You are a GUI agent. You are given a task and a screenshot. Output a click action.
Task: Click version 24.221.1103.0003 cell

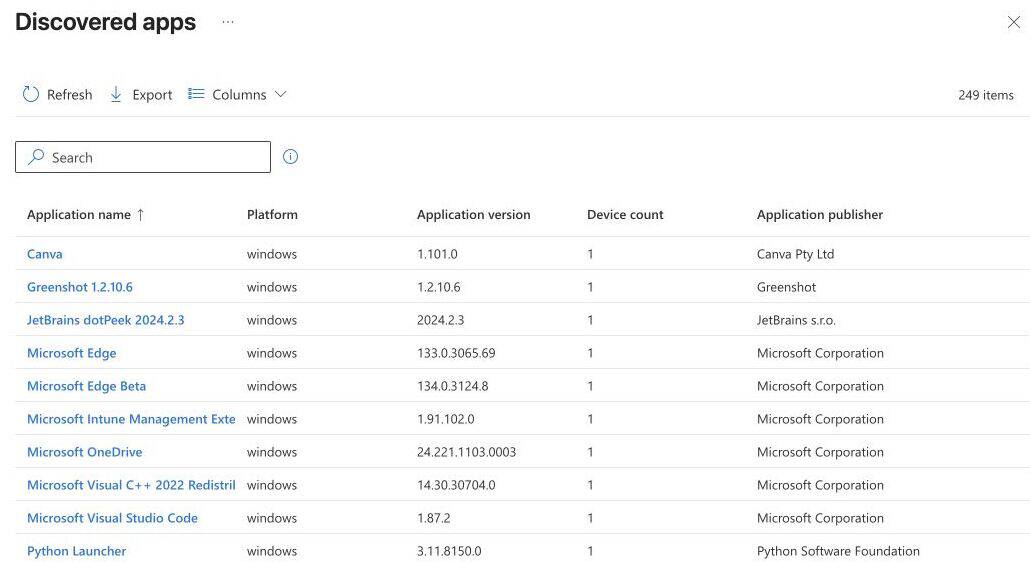pos(466,452)
